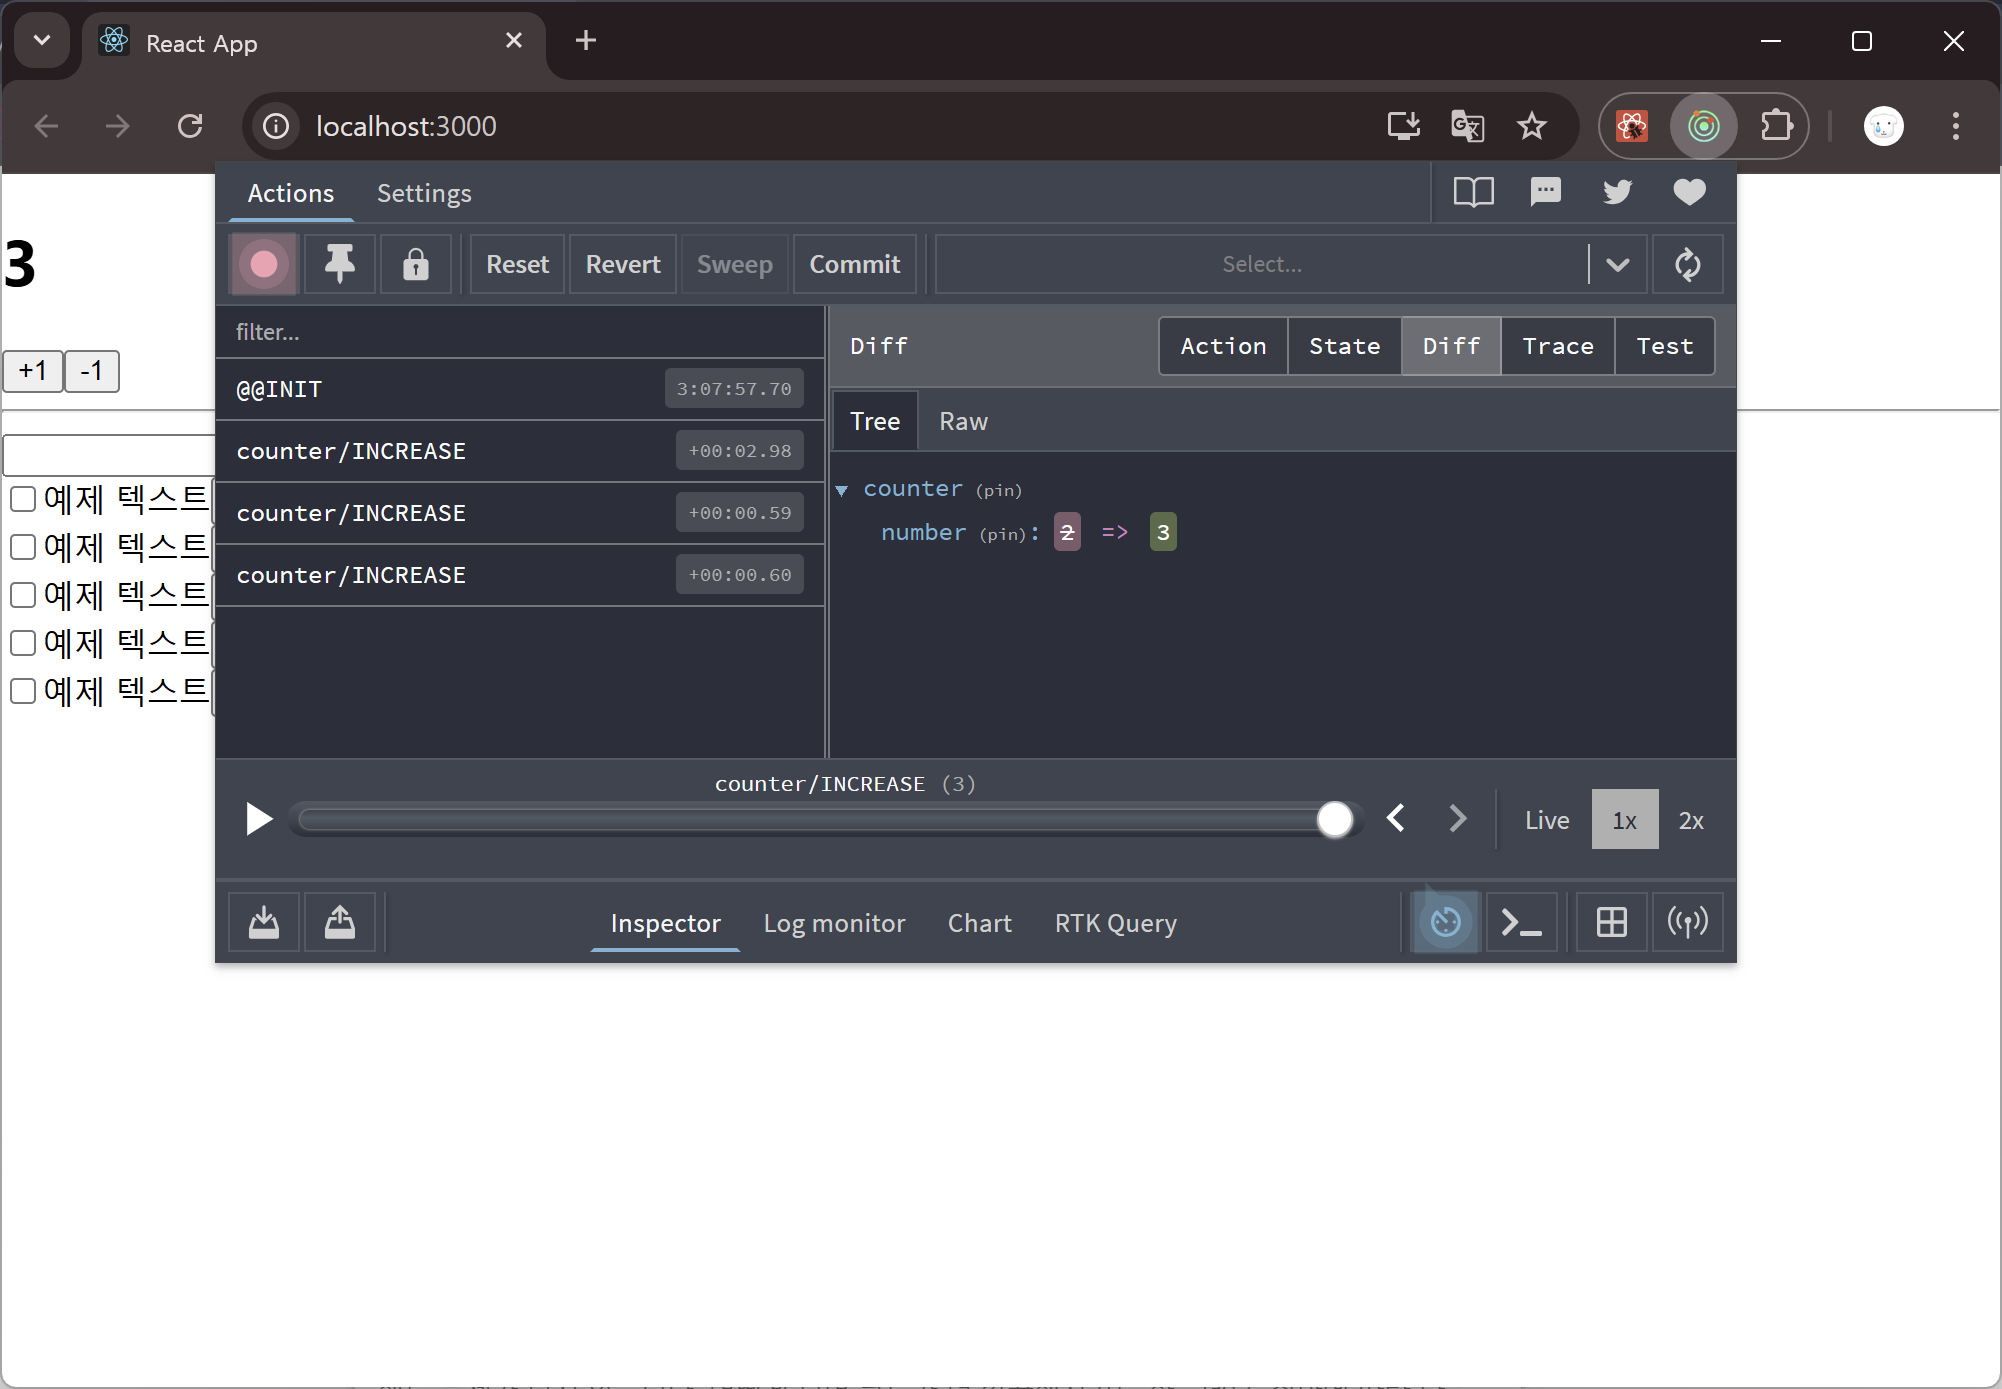Viewport: 2002px width, 1389px height.
Task: Click the action timeline slider handle
Action: tap(1334, 819)
